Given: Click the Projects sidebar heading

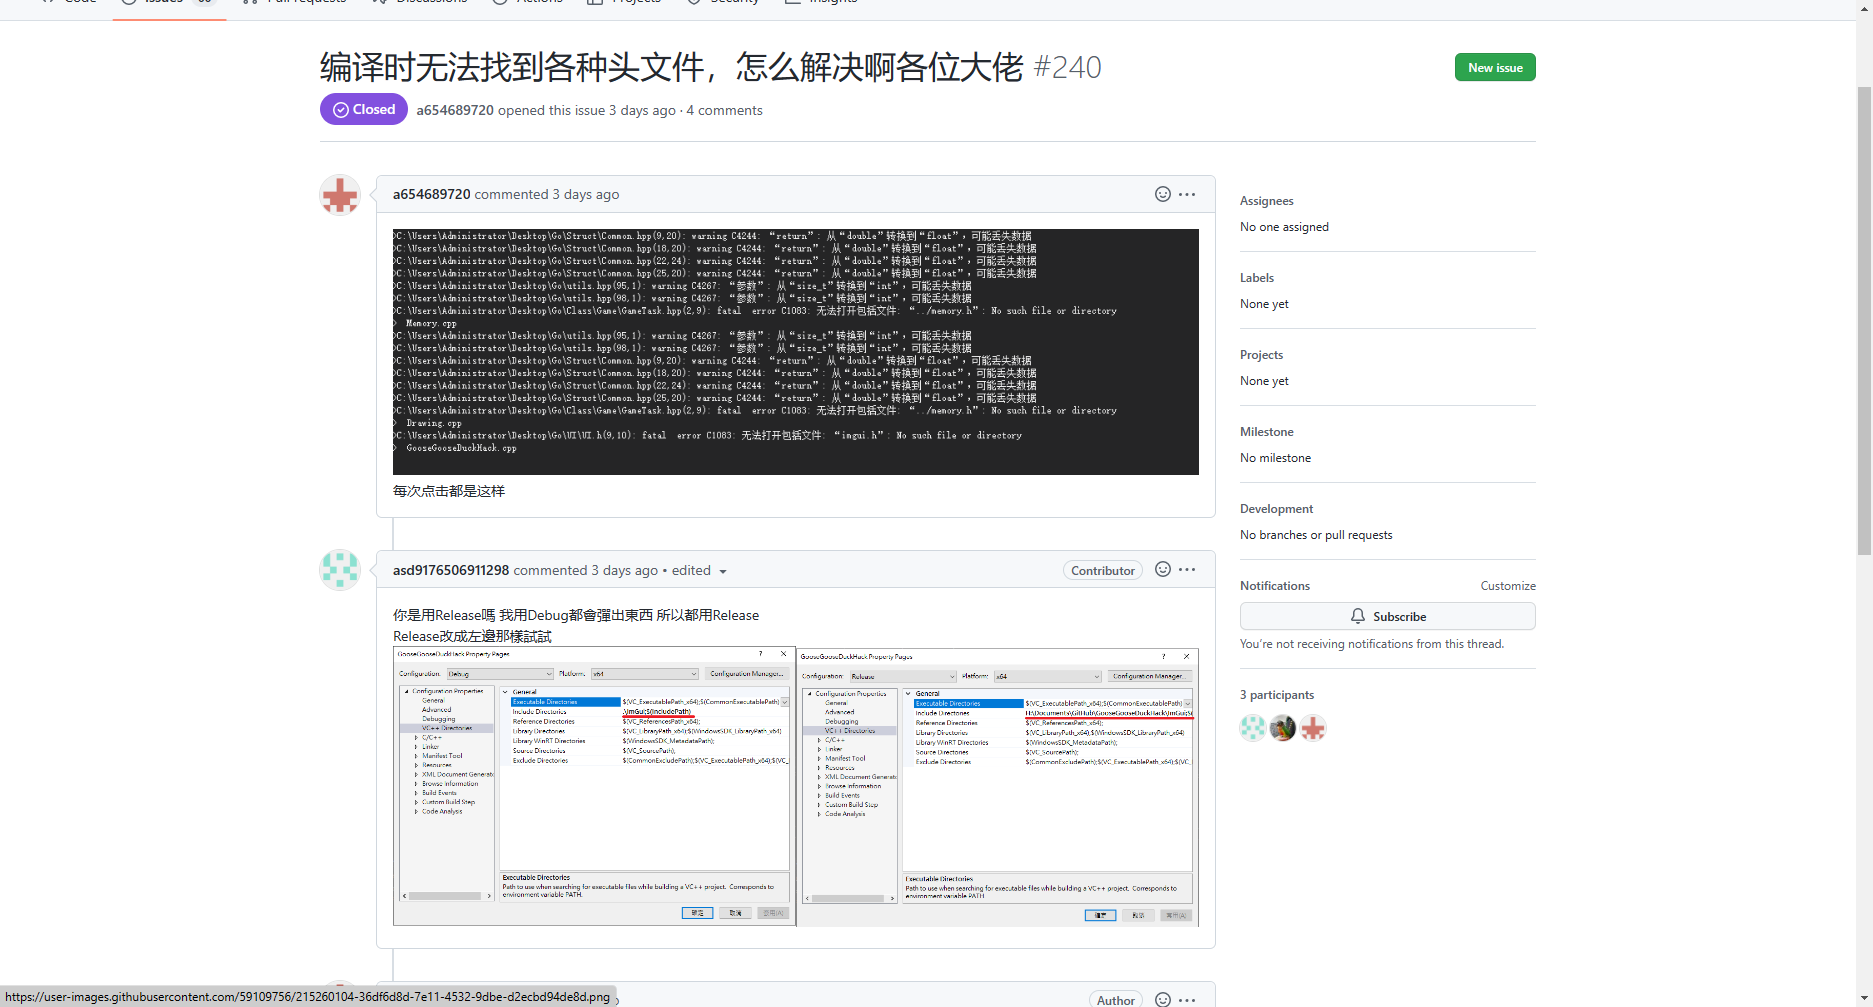Looking at the screenshot, I should (1261, 355).
